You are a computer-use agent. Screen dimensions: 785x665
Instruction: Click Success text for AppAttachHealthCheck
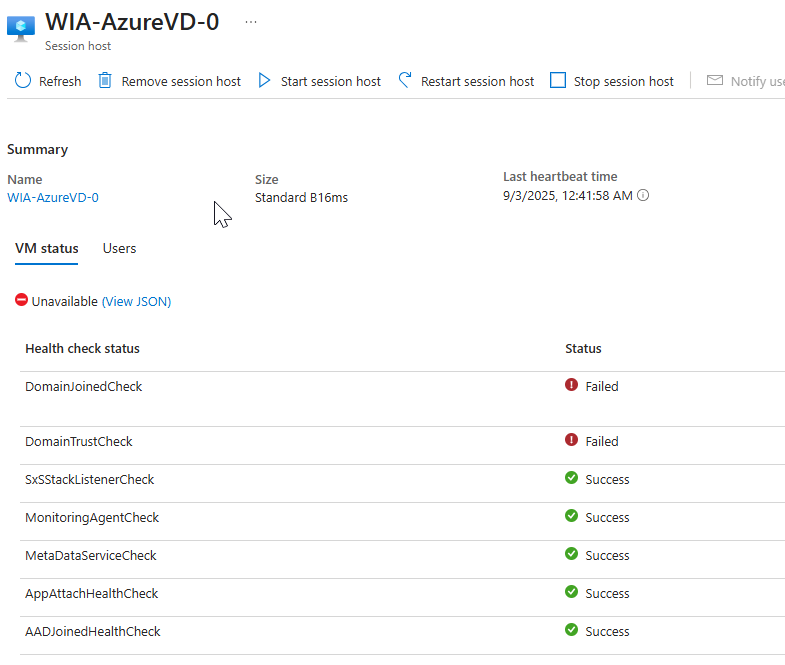(607, 594)
